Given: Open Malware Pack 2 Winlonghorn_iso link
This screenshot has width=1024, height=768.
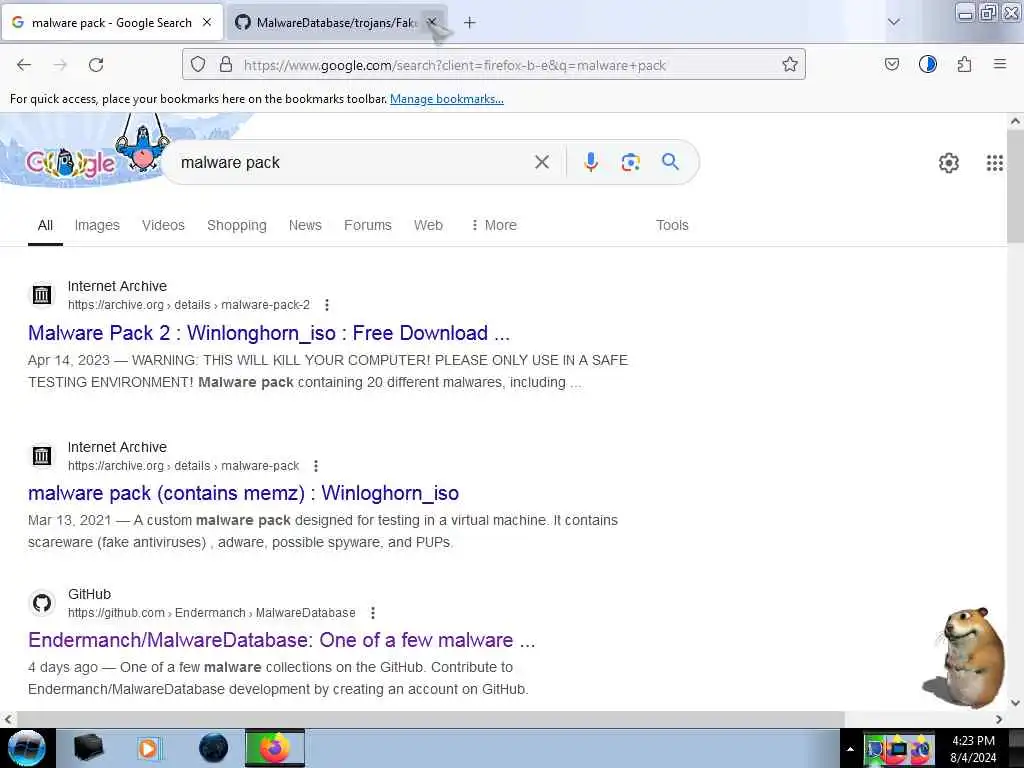Looking at the screenshot, I should (x=268, y=333).
